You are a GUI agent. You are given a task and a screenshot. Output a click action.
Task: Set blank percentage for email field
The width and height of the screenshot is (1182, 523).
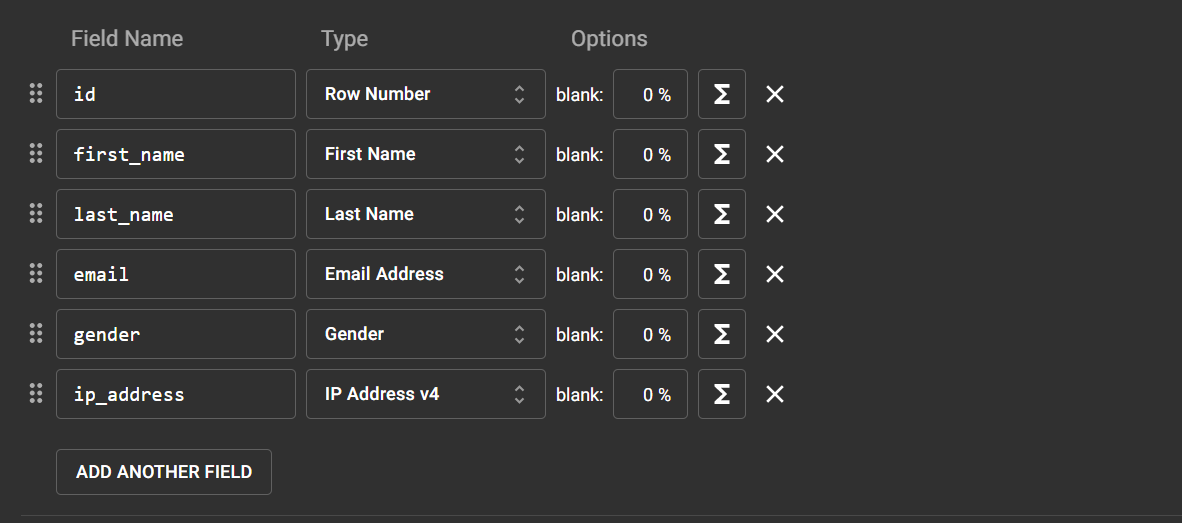click(650, 274)
